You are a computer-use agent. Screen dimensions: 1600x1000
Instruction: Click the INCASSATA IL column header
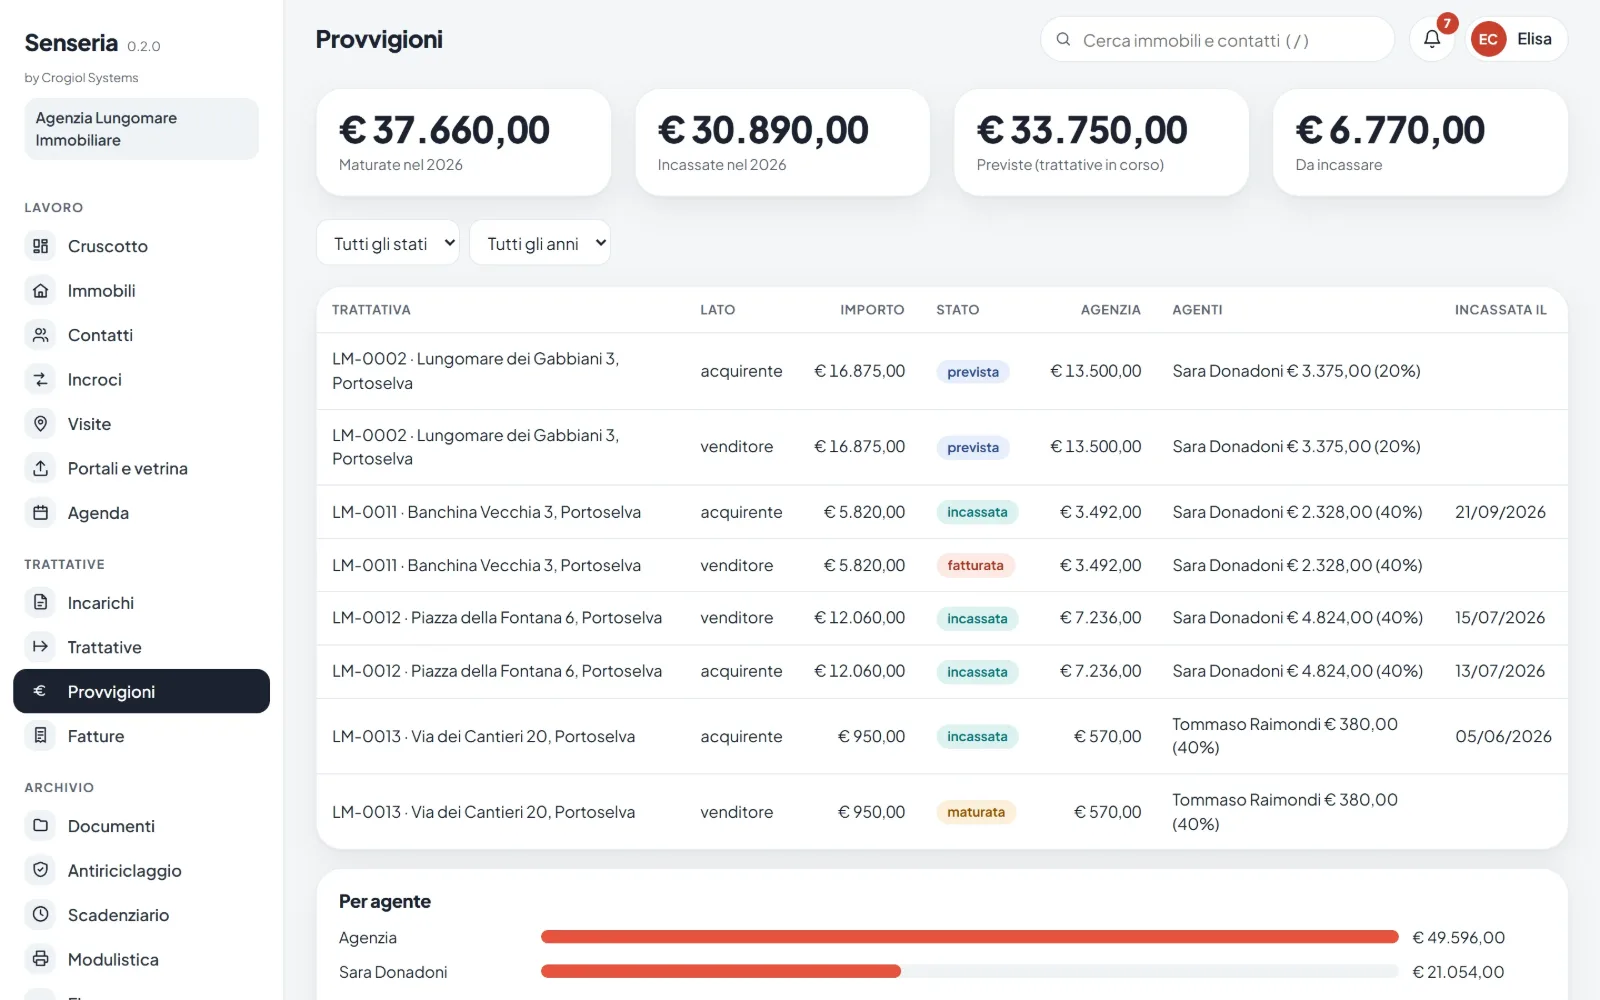1501,310
